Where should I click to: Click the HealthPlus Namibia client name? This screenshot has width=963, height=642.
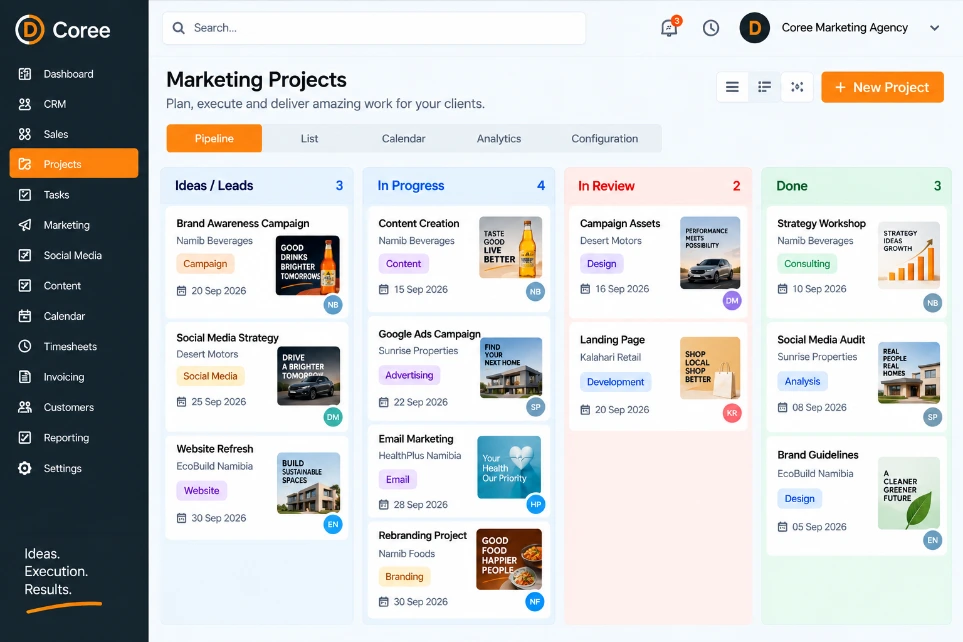[419, 455]
